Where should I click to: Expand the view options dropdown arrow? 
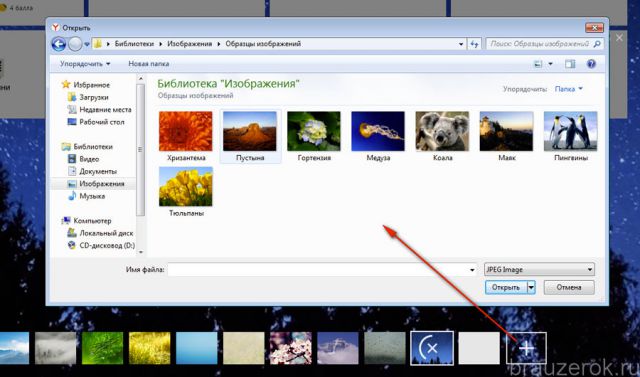coord(550,64)
